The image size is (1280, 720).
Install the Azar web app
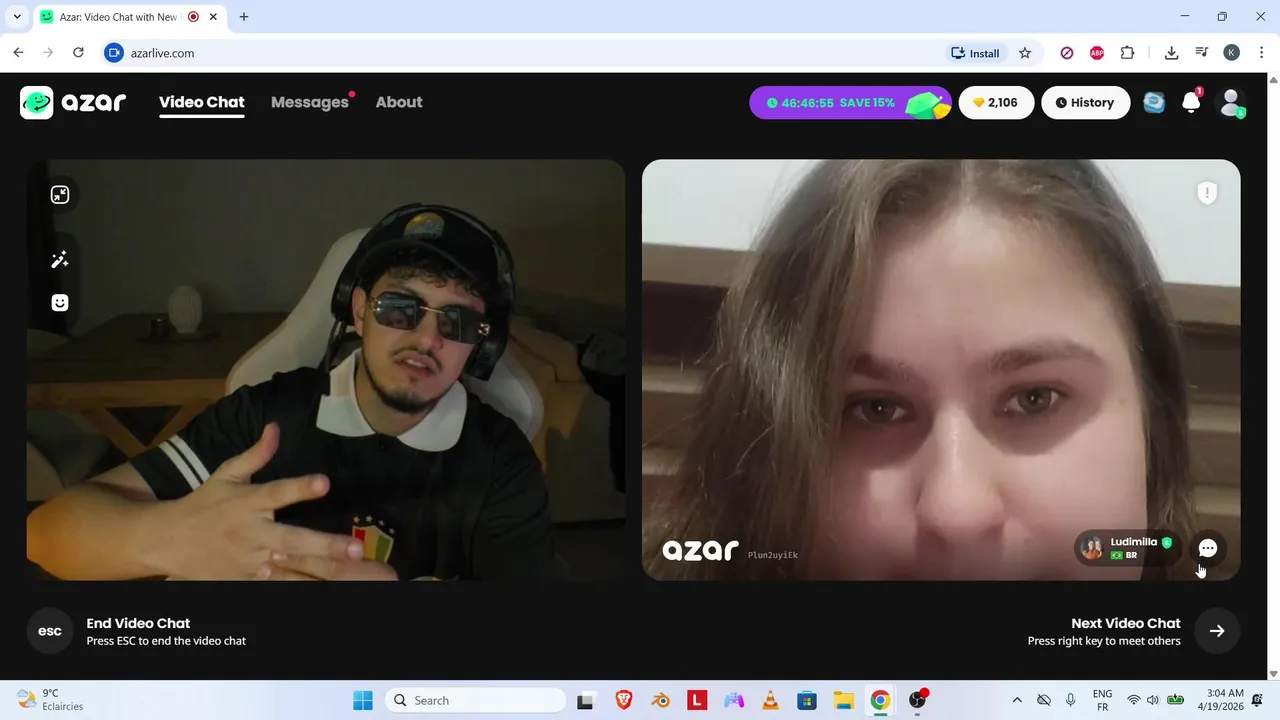pos(975,53)
